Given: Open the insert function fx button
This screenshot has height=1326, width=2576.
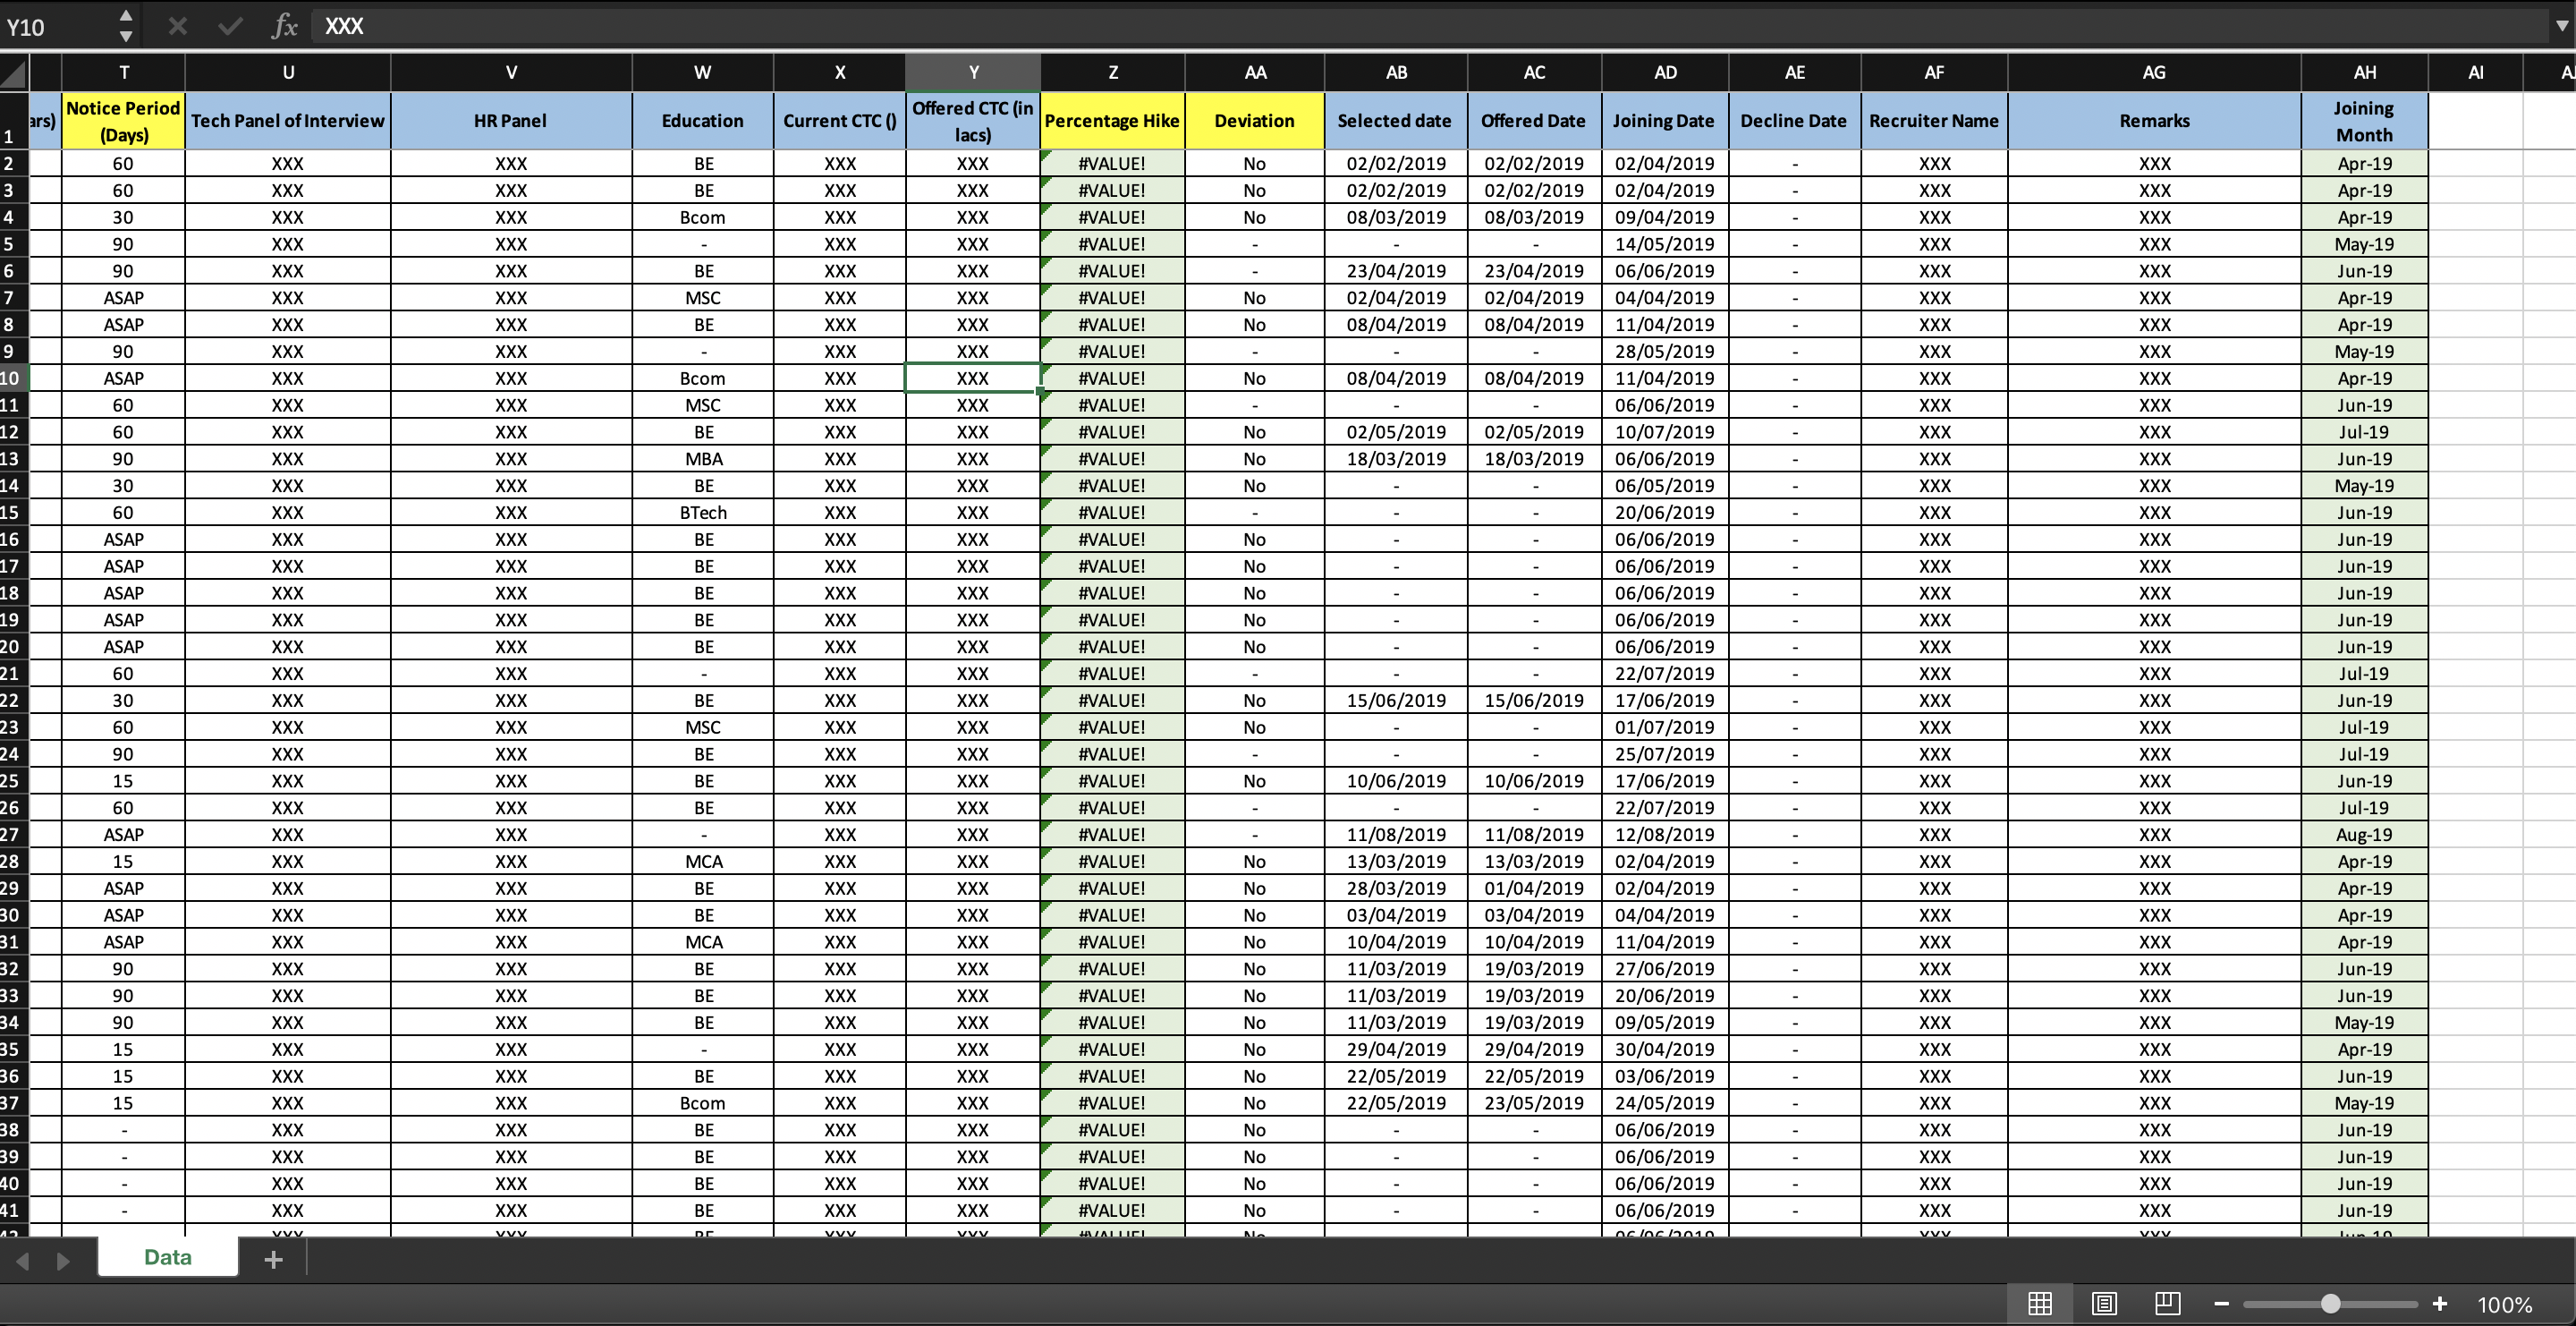Looking at the screenshot, I should 285,26.
